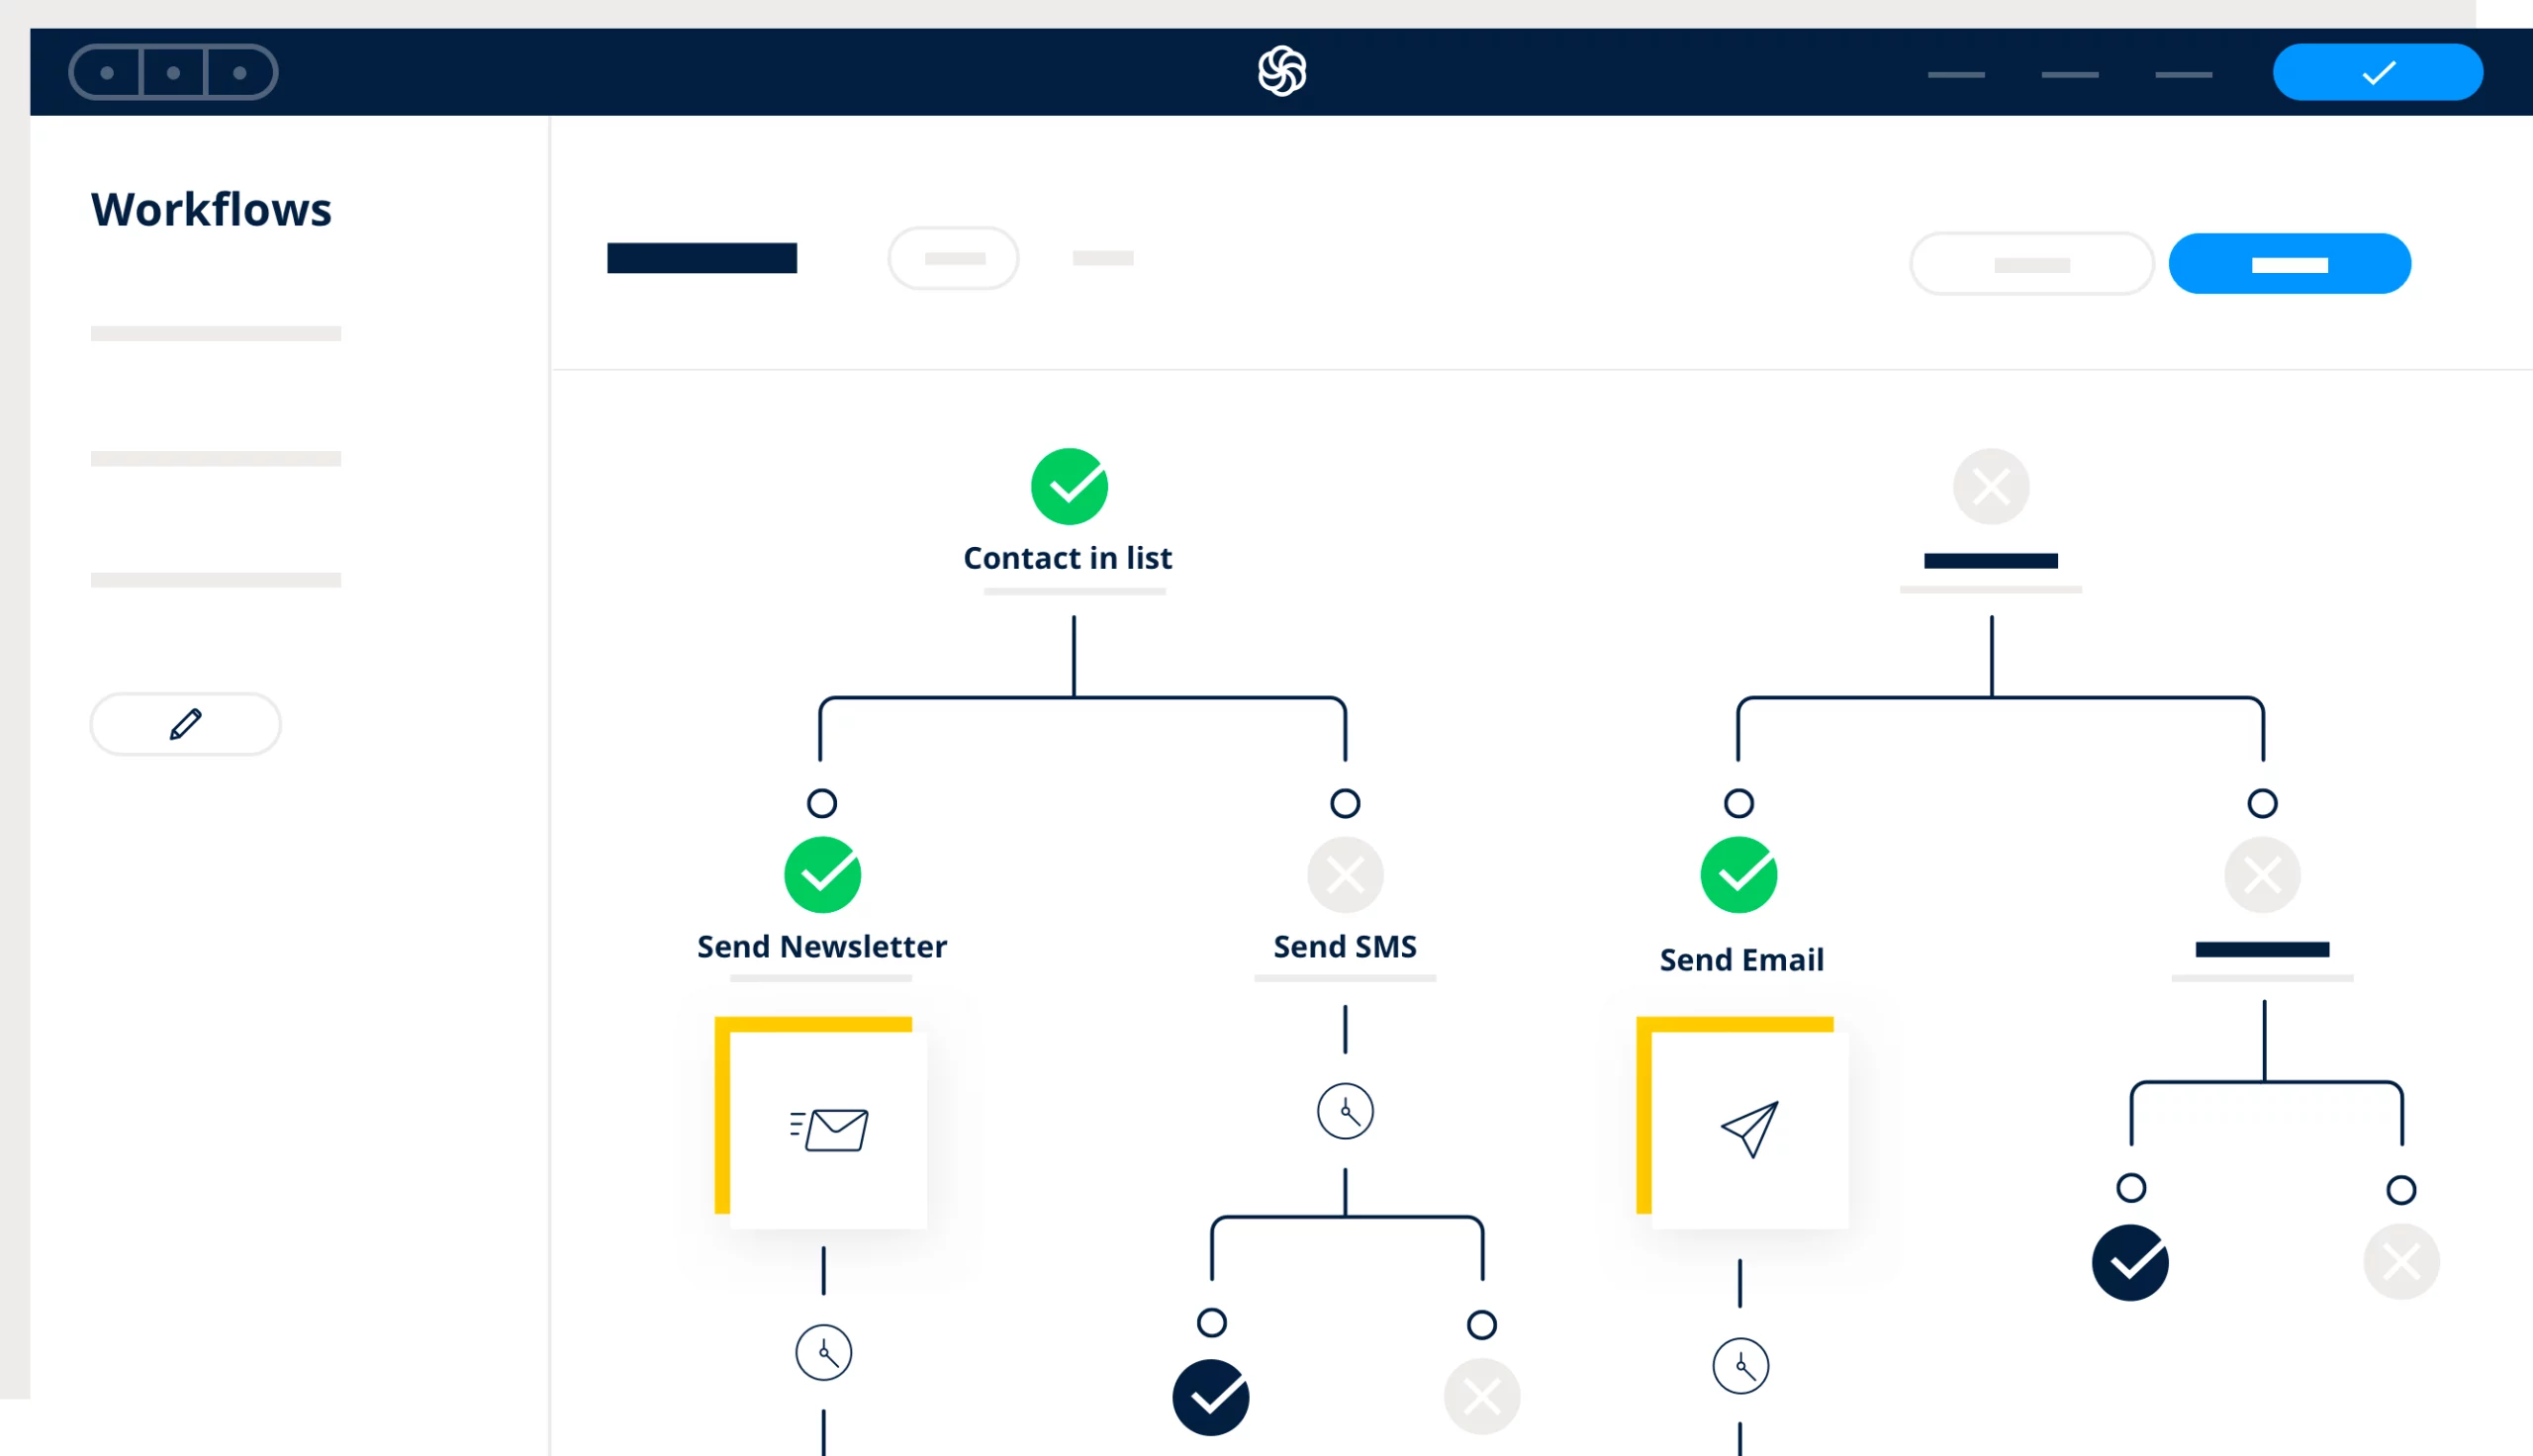Click the blue action button in workflow header
2533x1456 pixels.
[2290, 263]
